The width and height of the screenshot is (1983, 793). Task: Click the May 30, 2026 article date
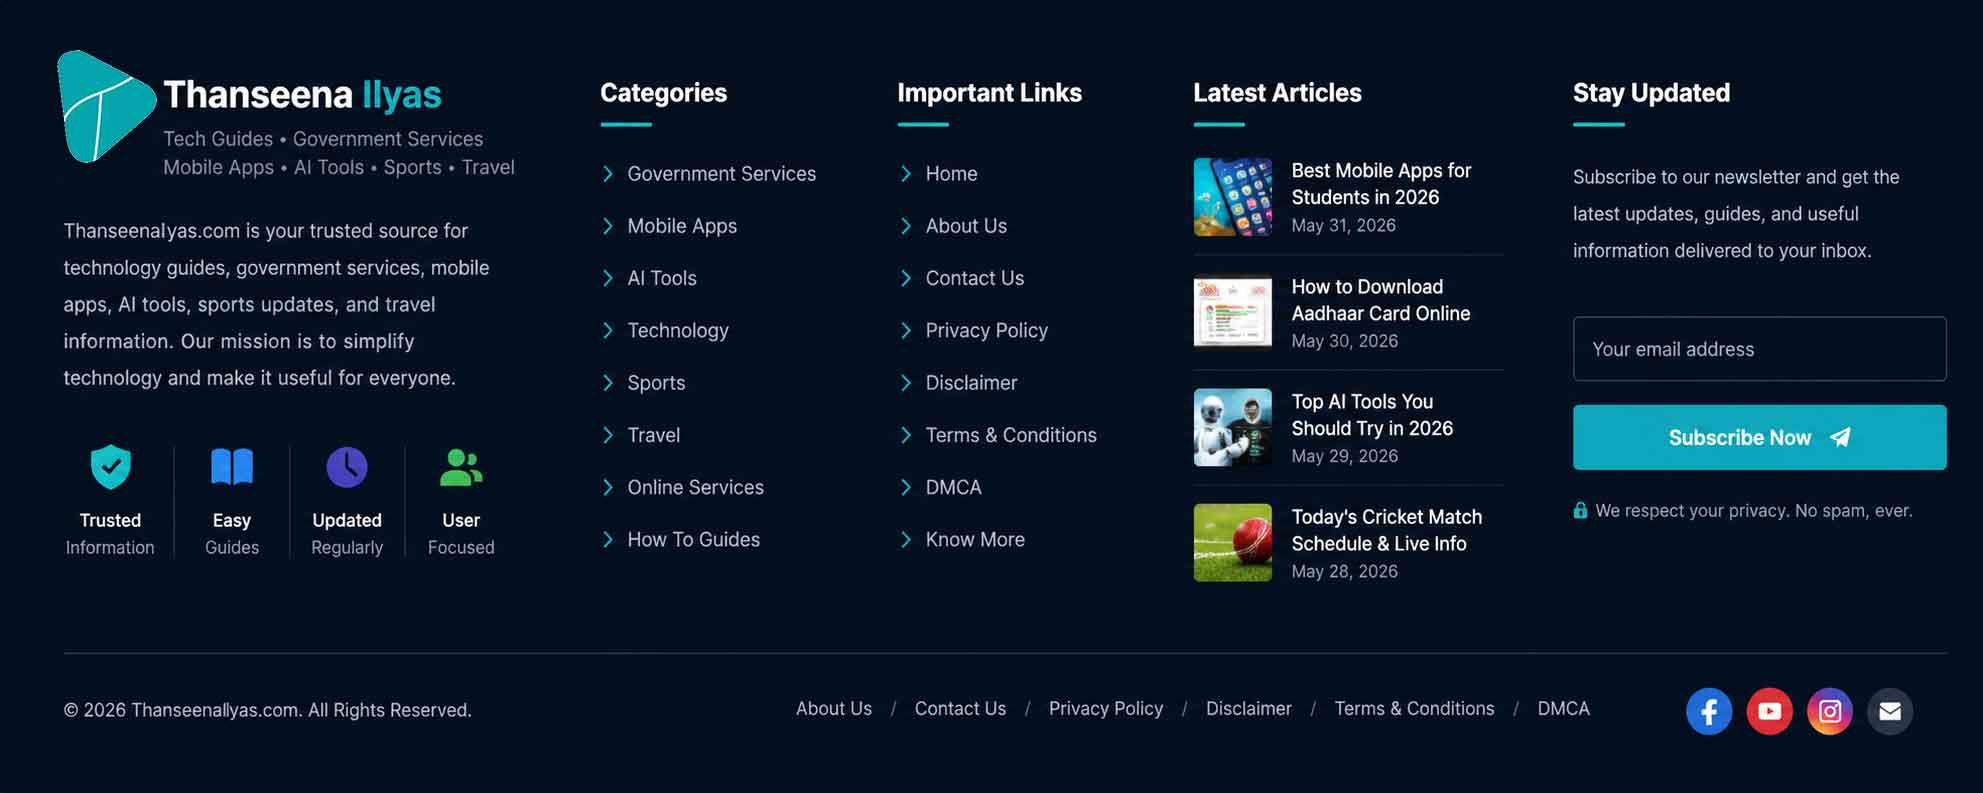coord(1344,342)
